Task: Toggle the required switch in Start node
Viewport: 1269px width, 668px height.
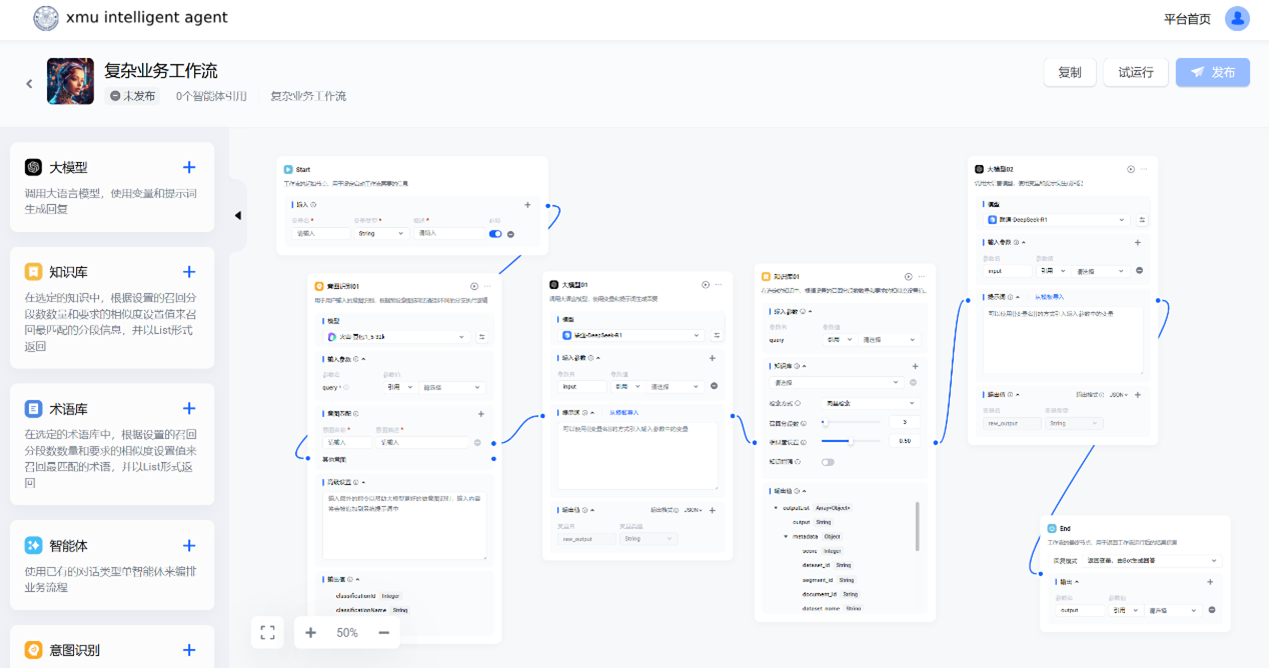Action: pyautogui.click(x=494, y=234)
